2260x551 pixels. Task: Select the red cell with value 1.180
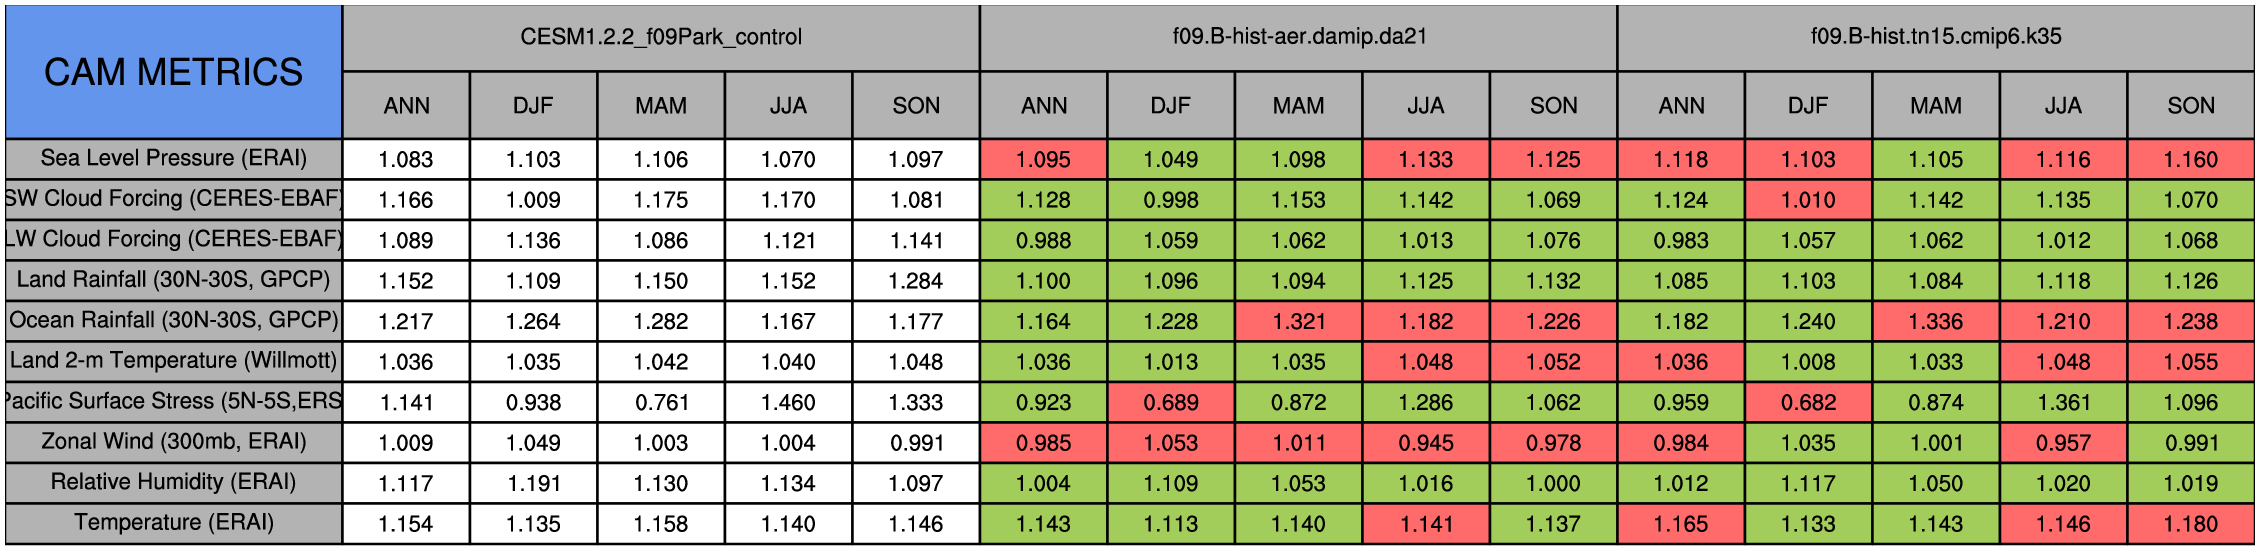click(x=2191, y=523)
